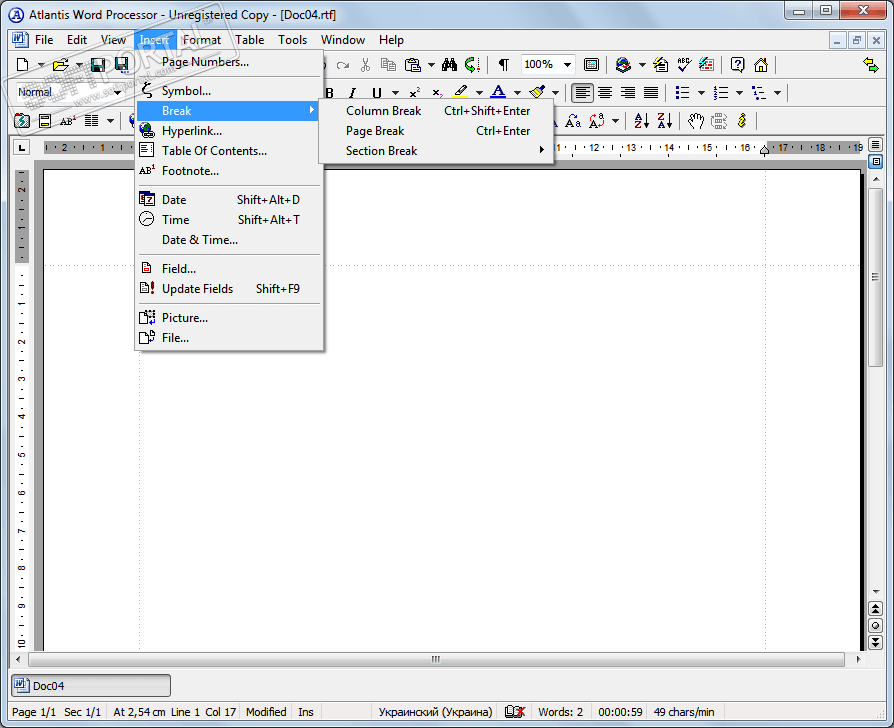This screenshot has height=728, width=894.
Task: Choose Table Of Contents... menu item
Action: coord(229,151)
